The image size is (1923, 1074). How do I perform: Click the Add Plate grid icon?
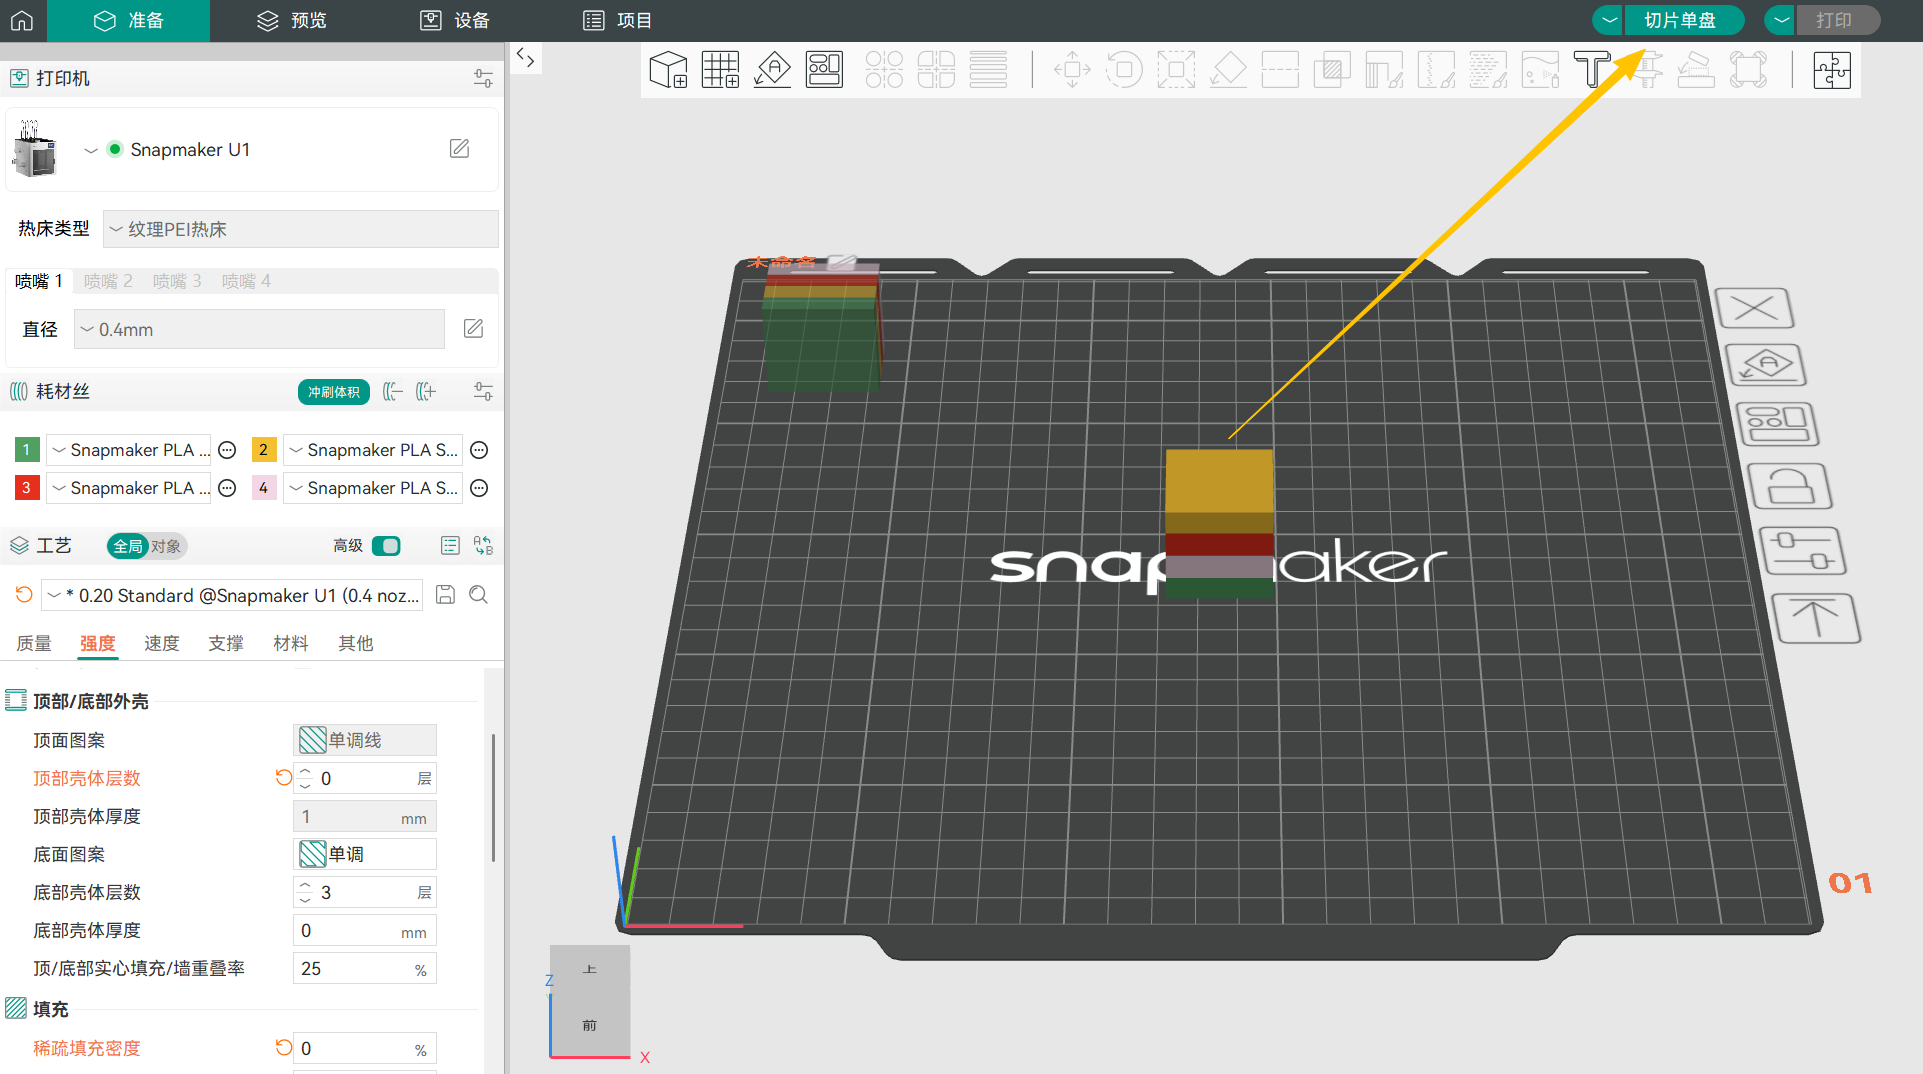tap(720, 70)
